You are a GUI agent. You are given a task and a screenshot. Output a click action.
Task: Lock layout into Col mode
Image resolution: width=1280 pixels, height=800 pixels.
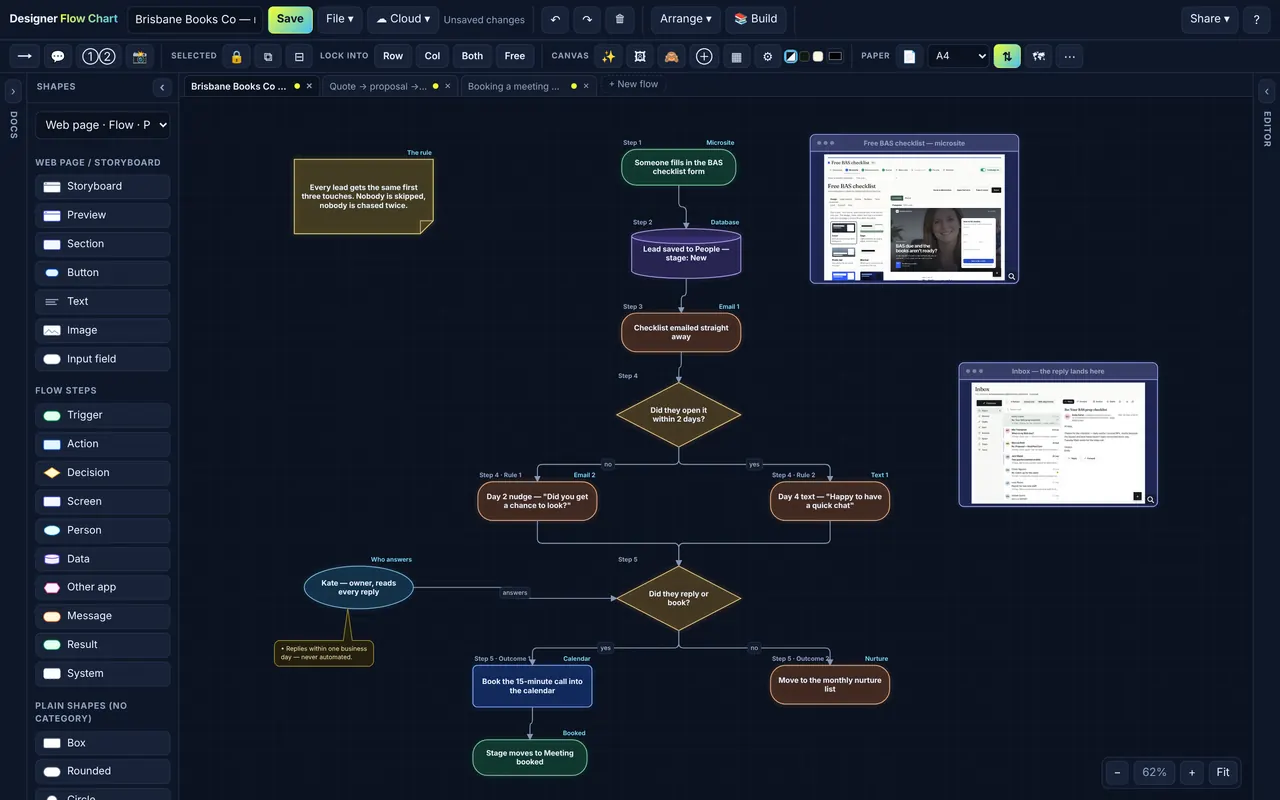pyautogui.click(x=432, y=56)
